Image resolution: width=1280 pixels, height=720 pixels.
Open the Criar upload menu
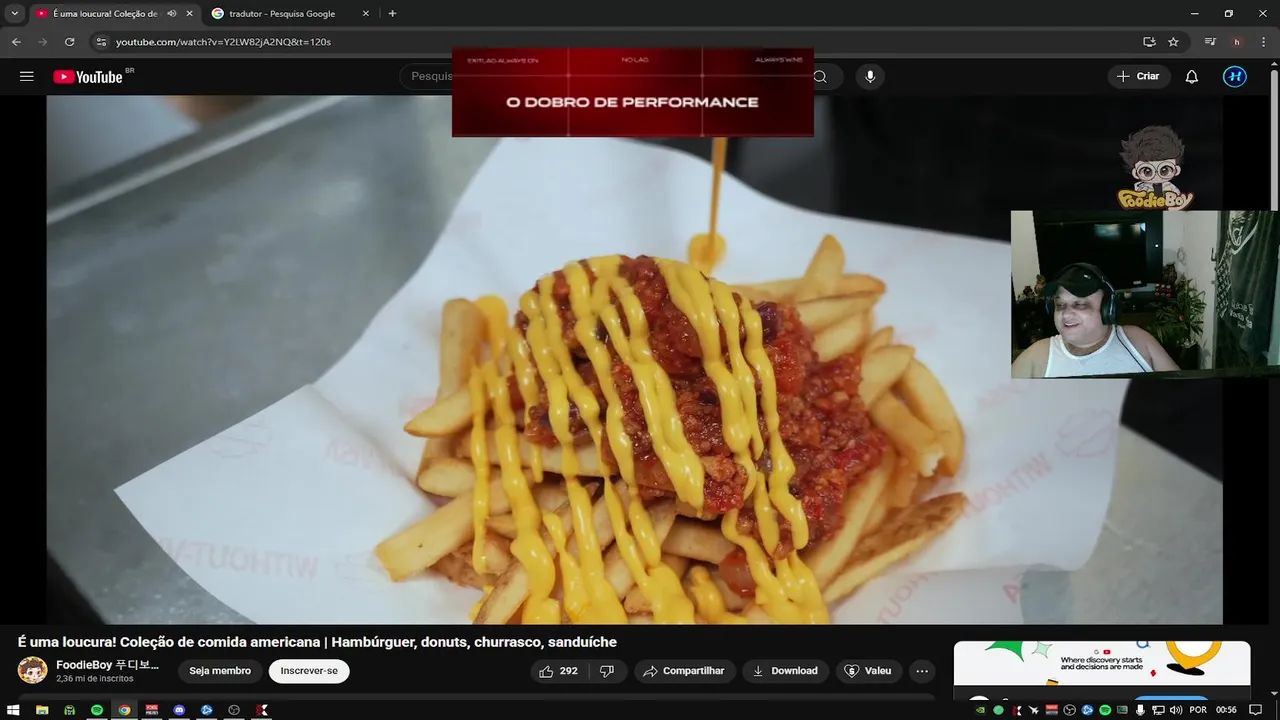click(1139, 77)
